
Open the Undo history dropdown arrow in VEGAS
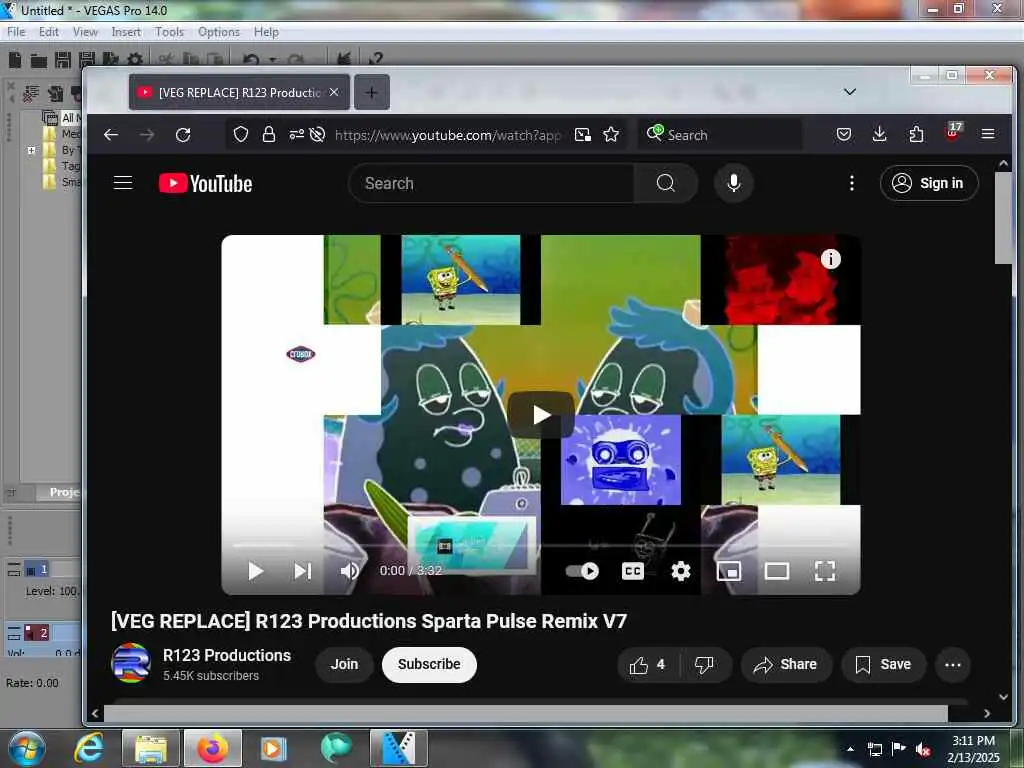click(x=272, y=60)
